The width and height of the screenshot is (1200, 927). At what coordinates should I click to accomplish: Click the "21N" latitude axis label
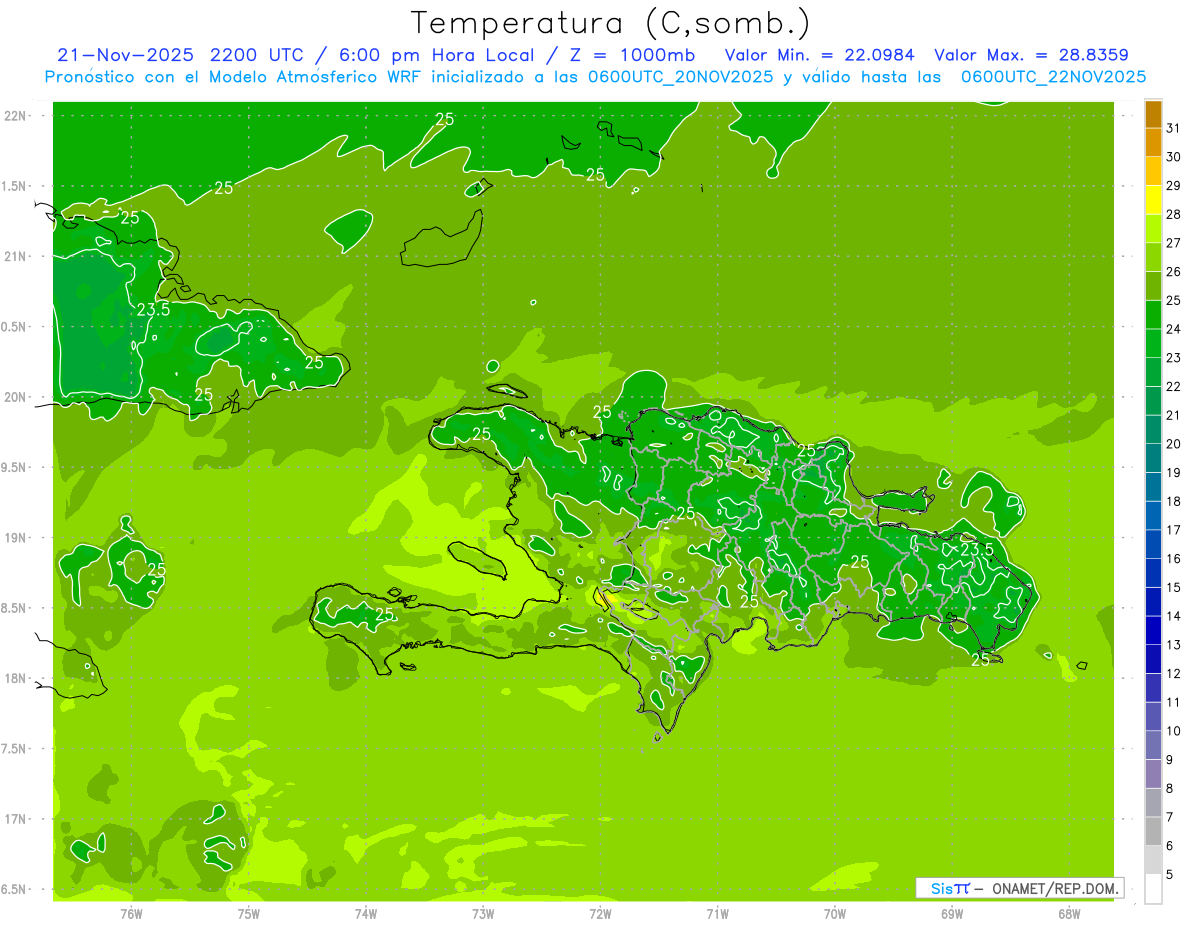(15, 256)
